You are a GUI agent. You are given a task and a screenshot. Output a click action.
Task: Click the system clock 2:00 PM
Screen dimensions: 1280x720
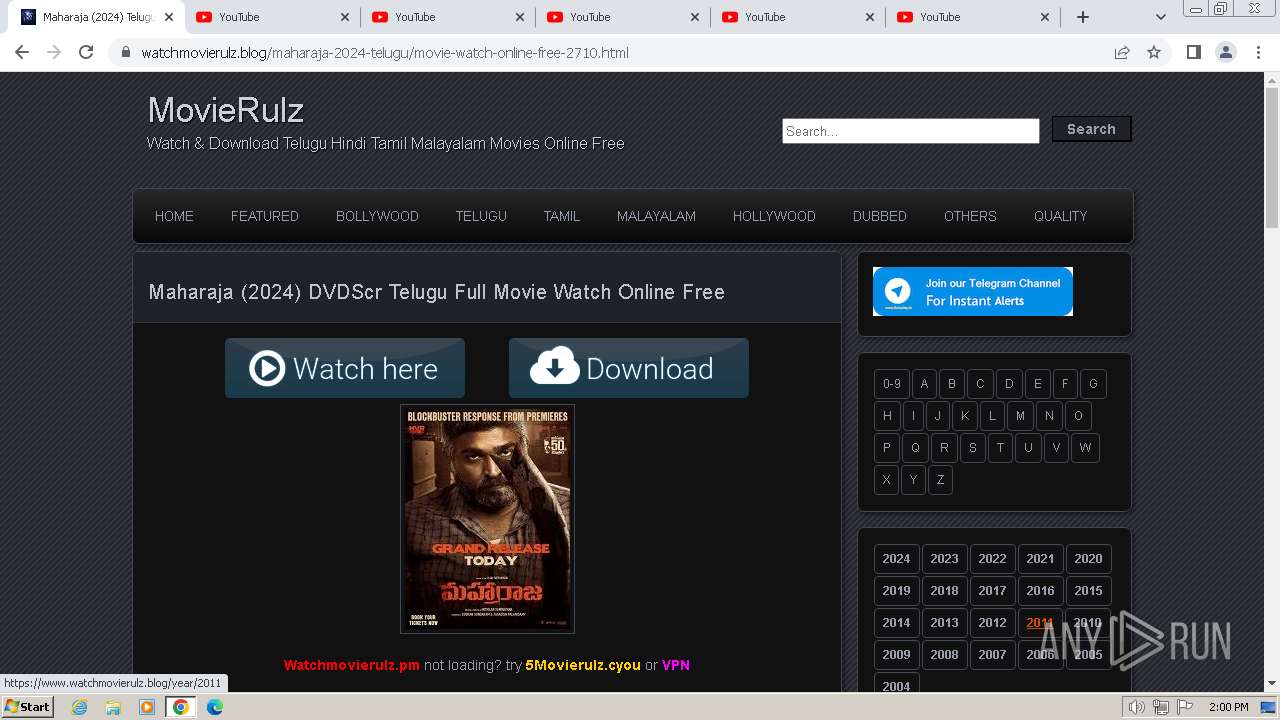(1228, 707)
